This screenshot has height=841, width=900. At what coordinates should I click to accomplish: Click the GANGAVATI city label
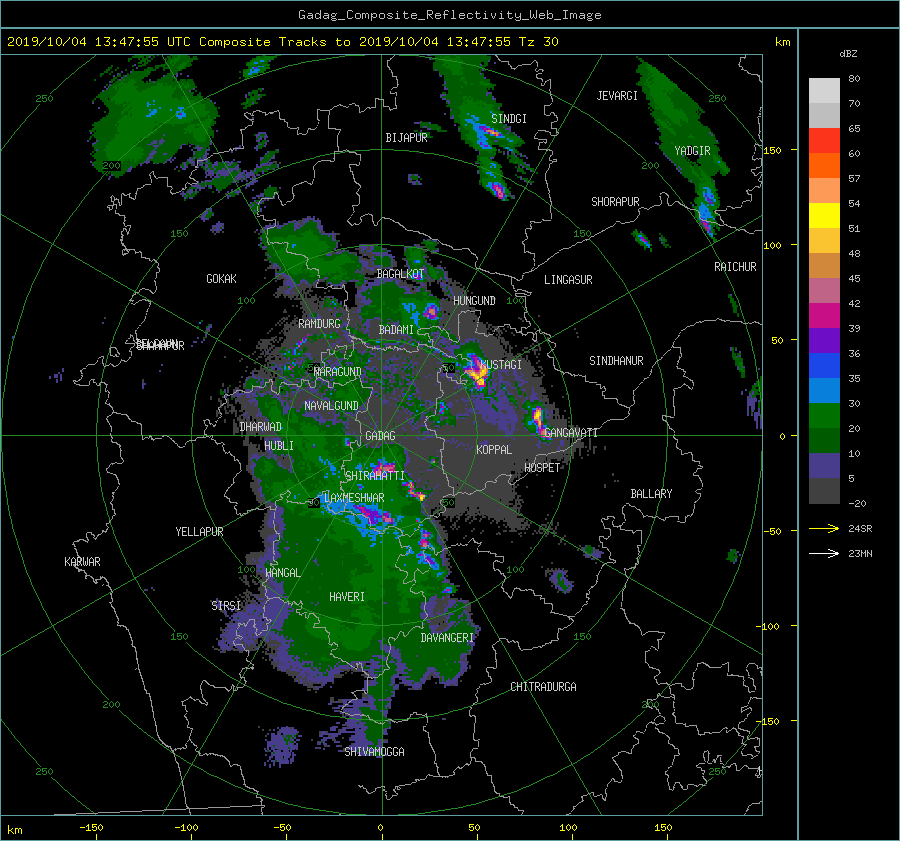click(571, 433)
